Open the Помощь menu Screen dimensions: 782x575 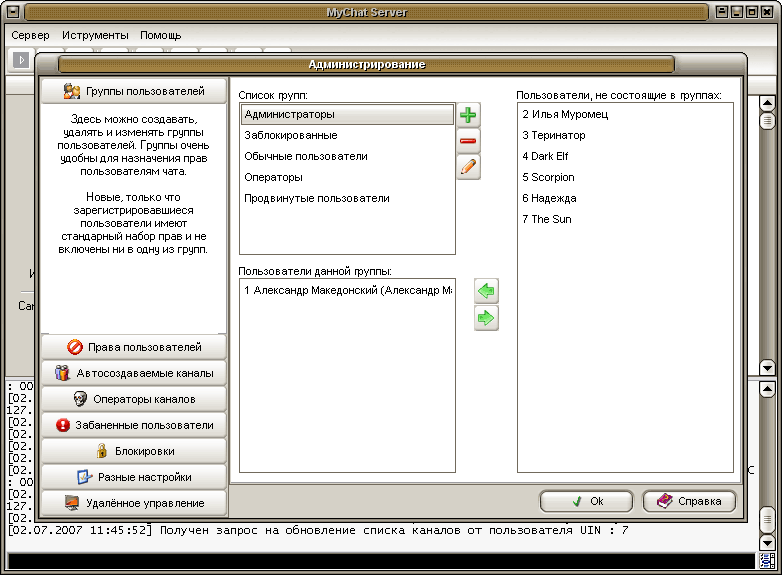(x=161, y=35)
